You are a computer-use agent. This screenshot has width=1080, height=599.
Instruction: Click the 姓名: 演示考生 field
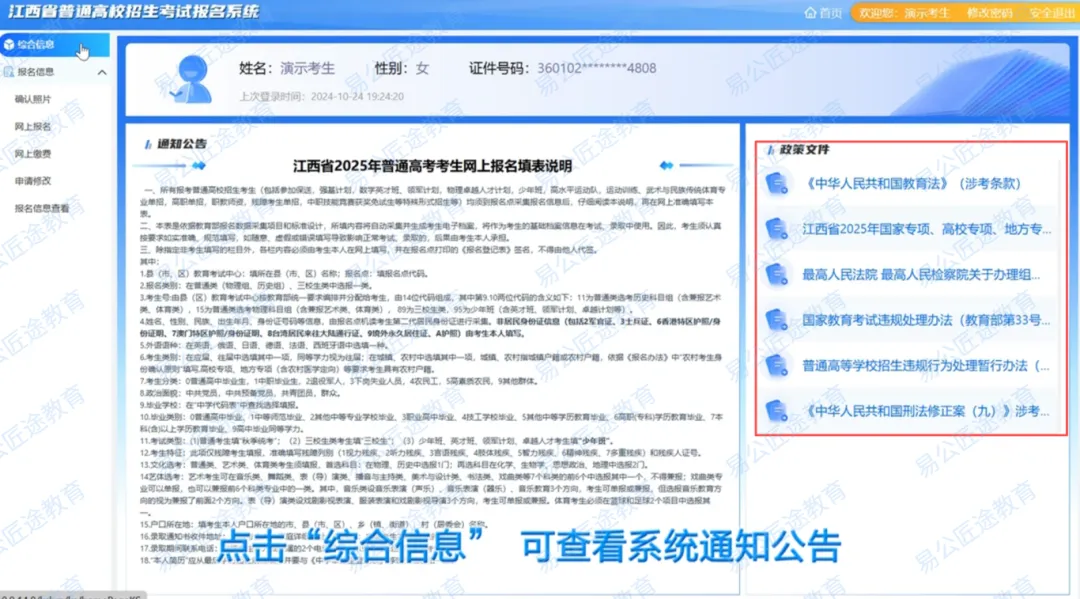(287, 68)
